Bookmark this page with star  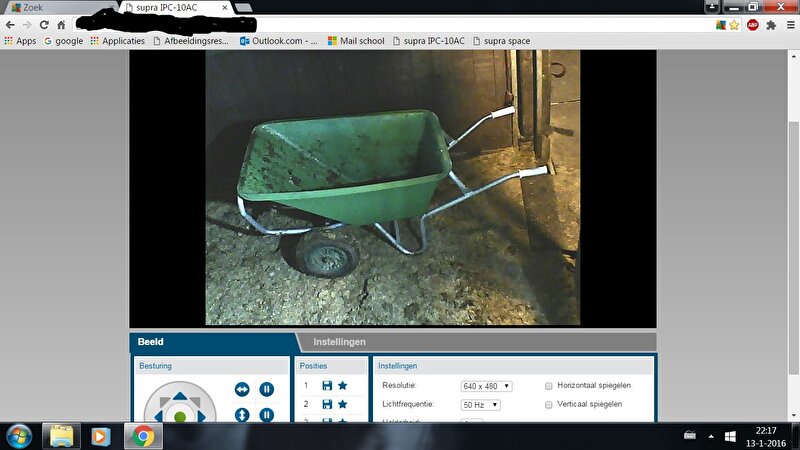click(734, 25)
